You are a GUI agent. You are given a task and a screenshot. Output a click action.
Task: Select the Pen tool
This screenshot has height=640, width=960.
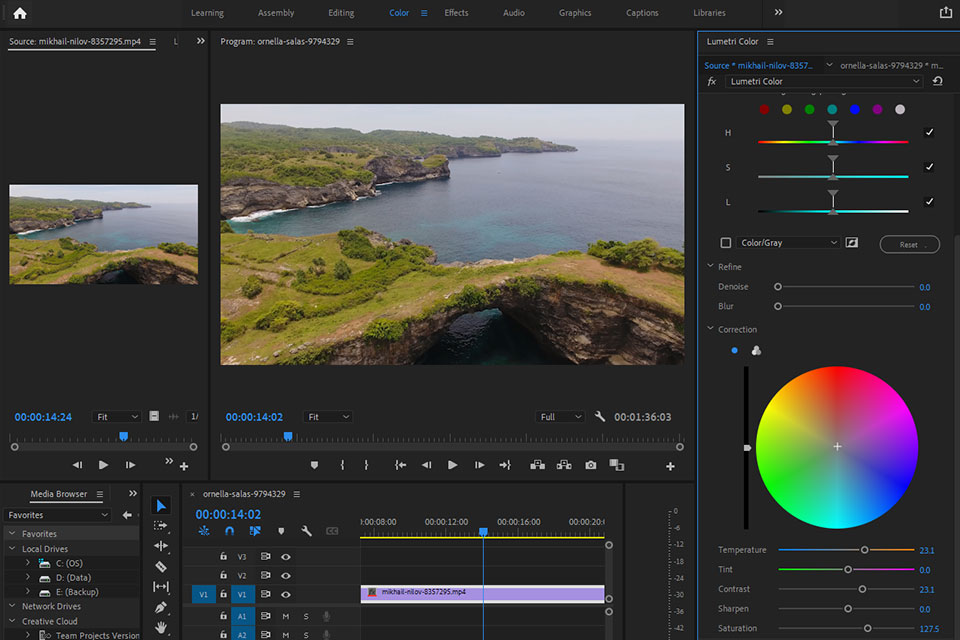pyautogui.click(x=161, y=607)
